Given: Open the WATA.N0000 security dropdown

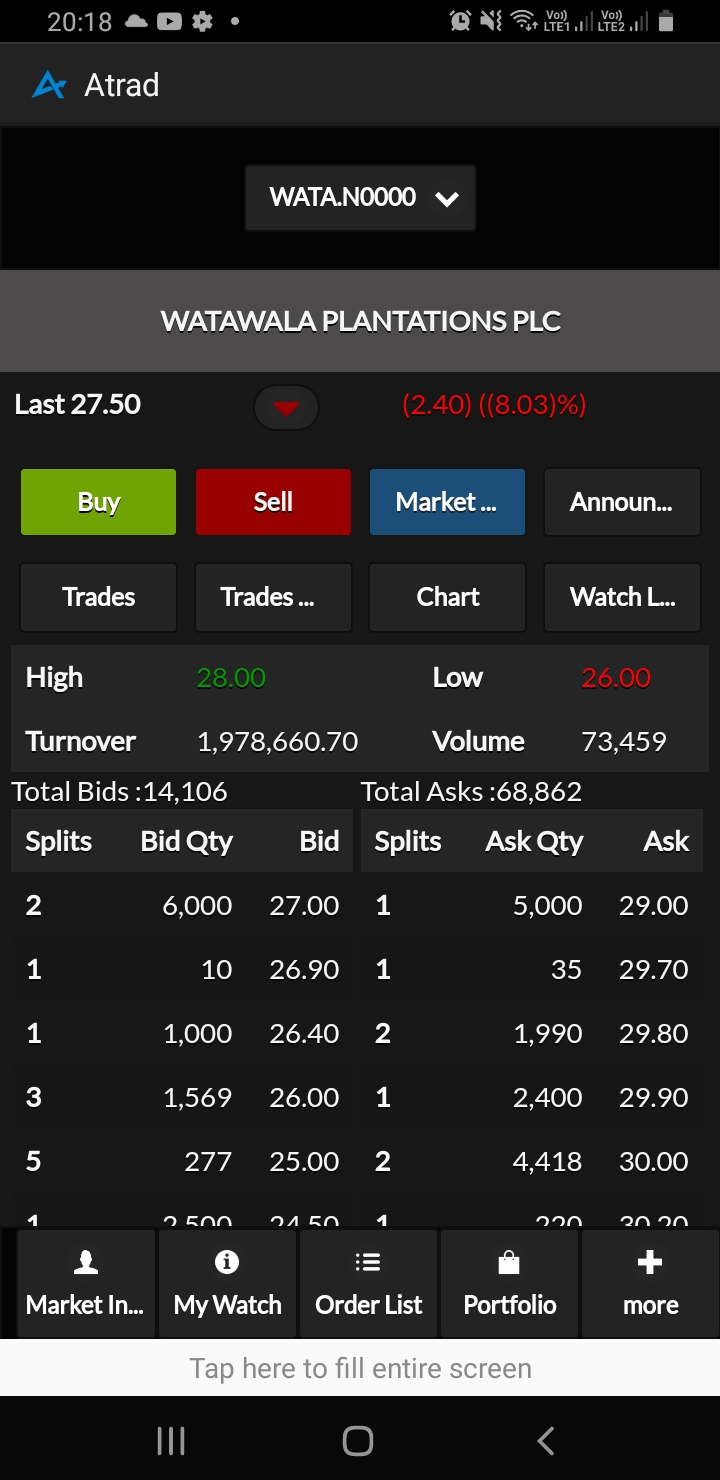Looking at the screenshot, I should (360, 198).
